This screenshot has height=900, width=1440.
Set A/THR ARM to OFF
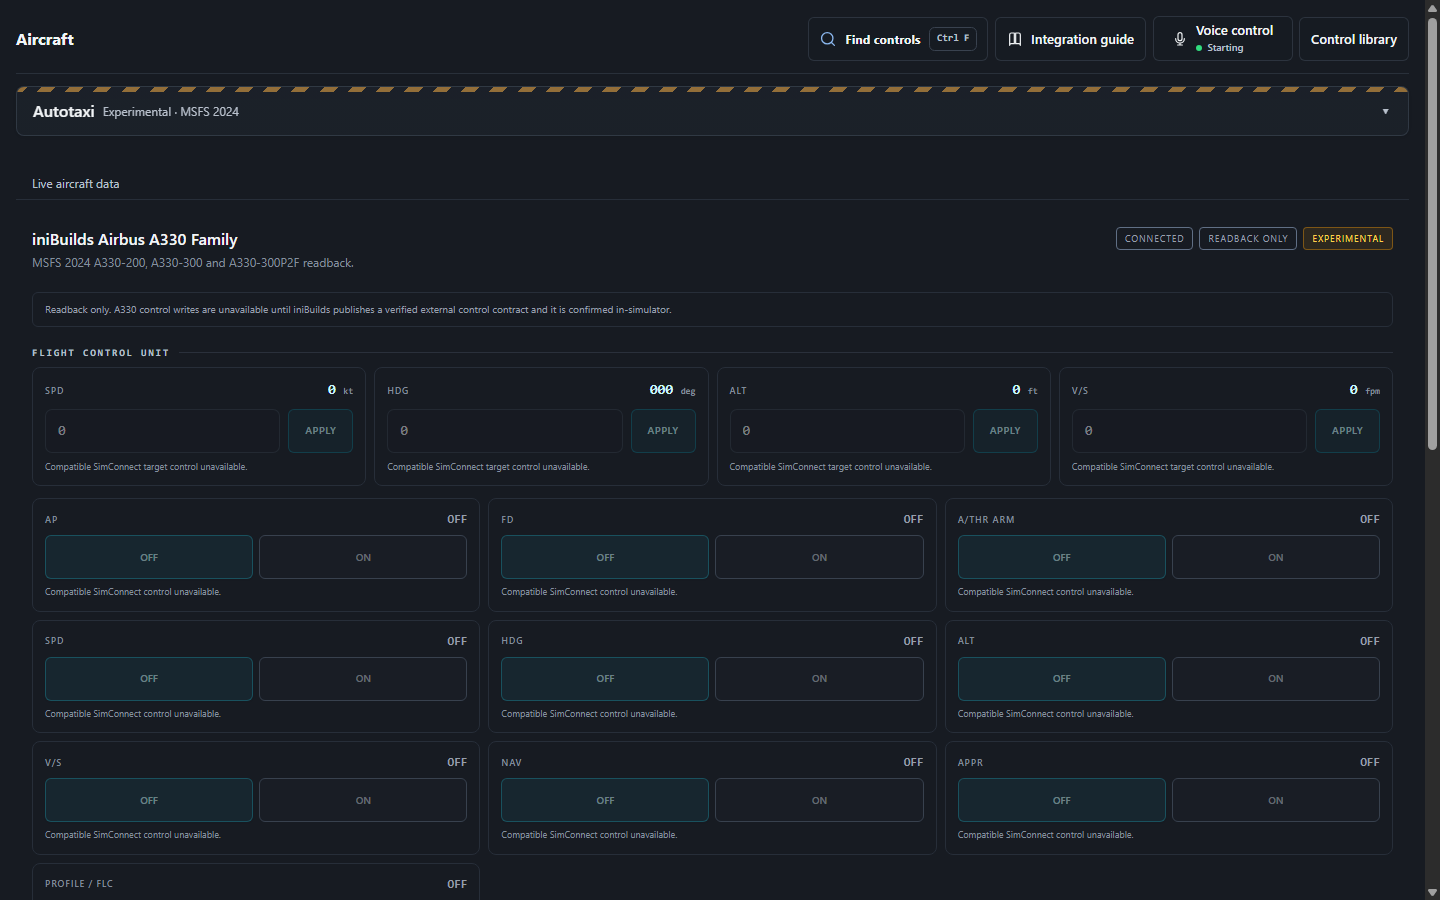pos(1061,557)
